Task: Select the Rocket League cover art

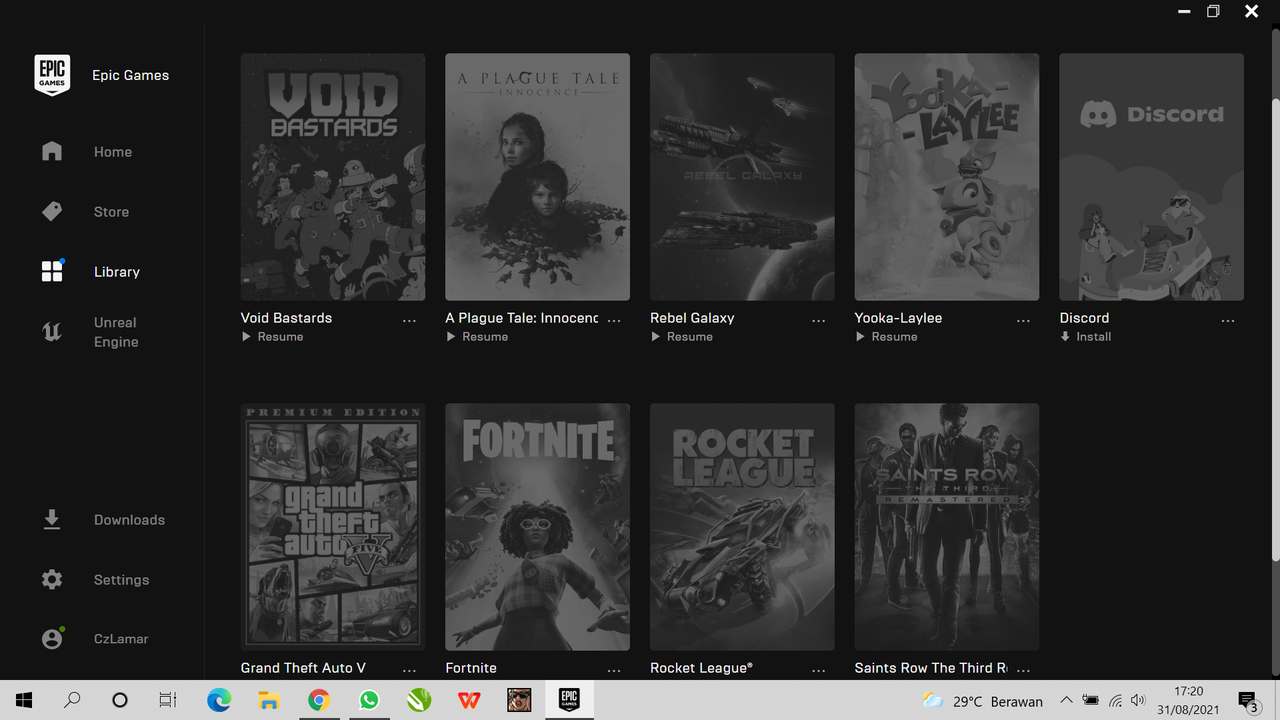Action: coord(742,527)
